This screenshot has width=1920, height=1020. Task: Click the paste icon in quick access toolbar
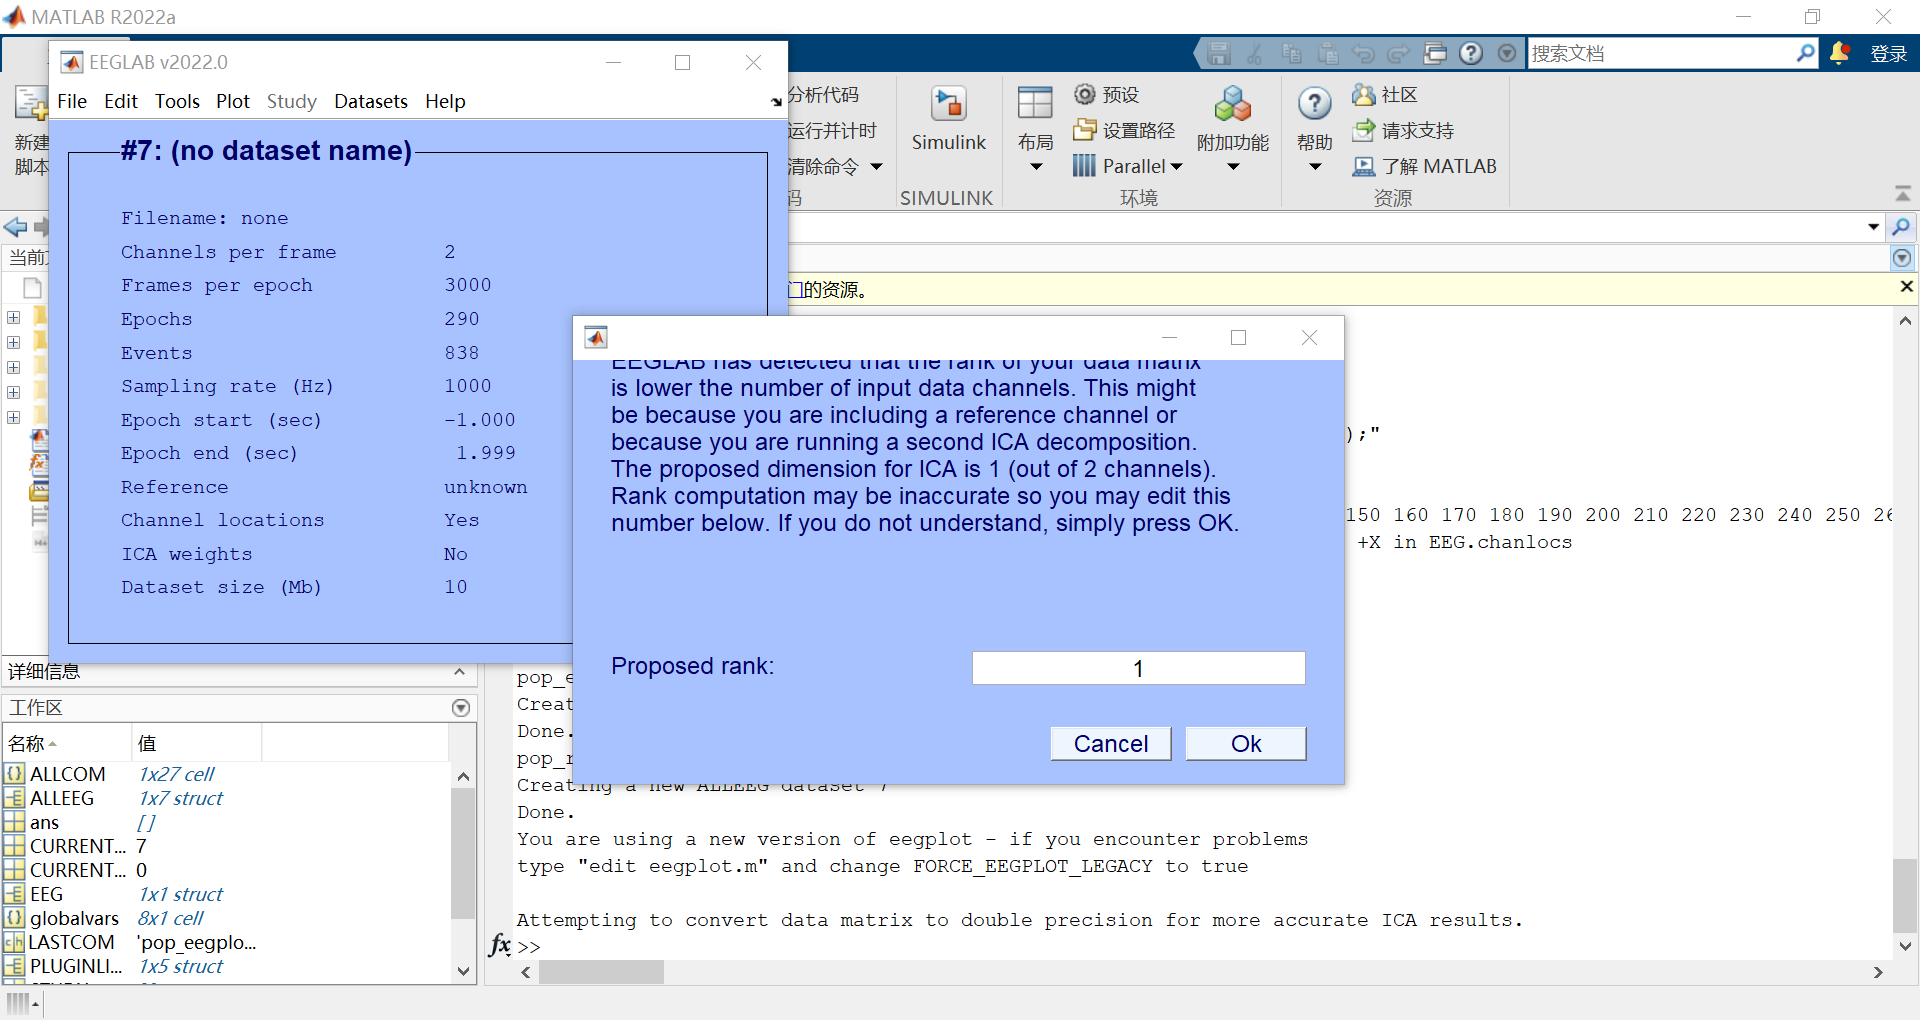pyautogui.click(x=1327, y=54)
